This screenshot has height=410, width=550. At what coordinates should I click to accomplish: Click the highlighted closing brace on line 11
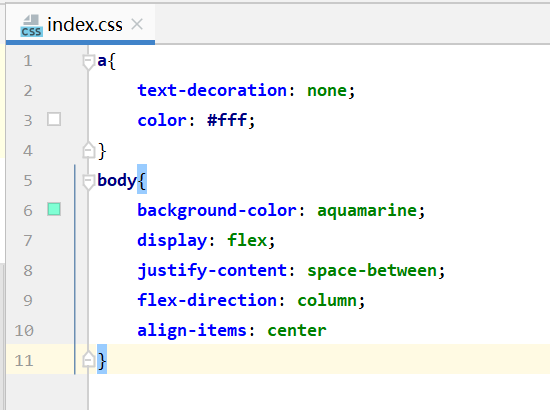coord(102,359)
